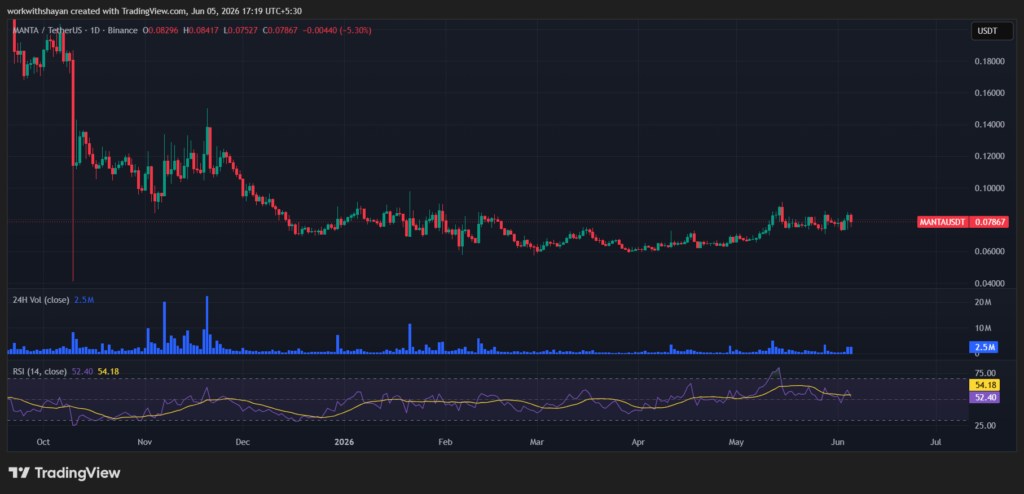Click the 75.00 RSI axis label
This screenshot has height=494, width=1024.
(983, 374)
